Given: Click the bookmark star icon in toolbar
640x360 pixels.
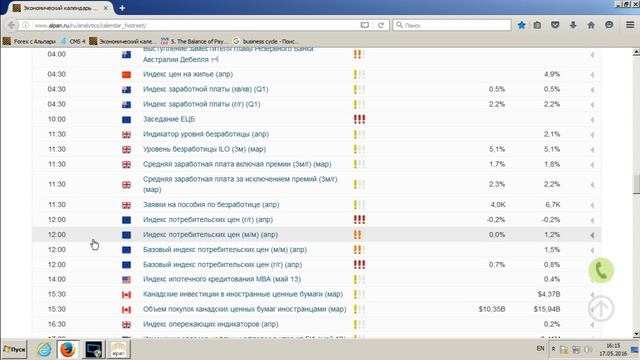Looking at the screenshot, I should (x=521, y=25).
